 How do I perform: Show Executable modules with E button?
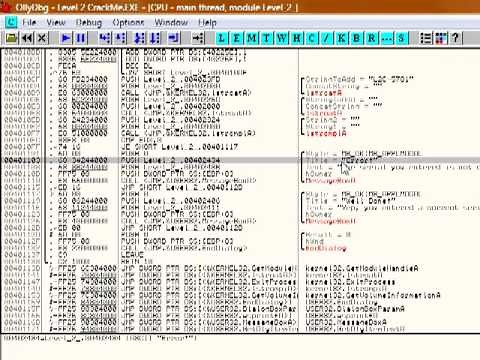pos(236,38)
